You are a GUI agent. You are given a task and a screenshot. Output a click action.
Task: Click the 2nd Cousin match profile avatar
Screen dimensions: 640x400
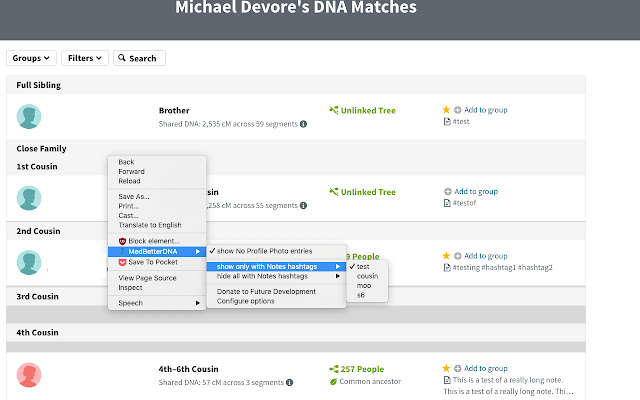tap(29, 262)
